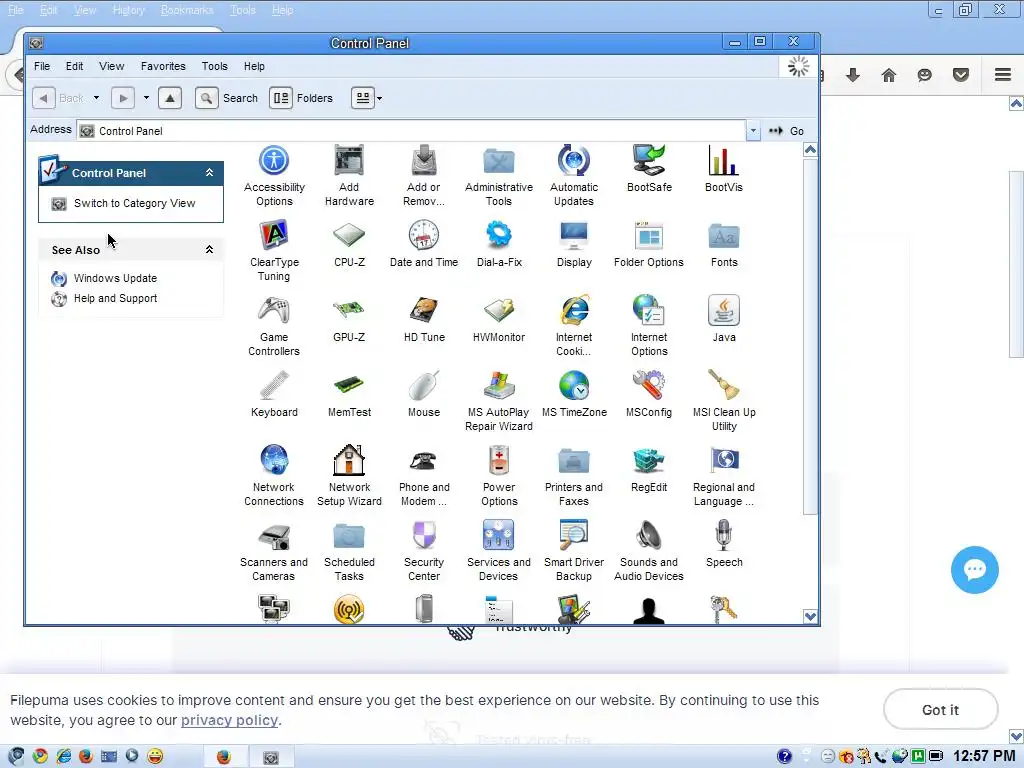Launch Dial-a-Fix utility
The width and height of the screenshot is (1024, 768).
coord(499,244)
